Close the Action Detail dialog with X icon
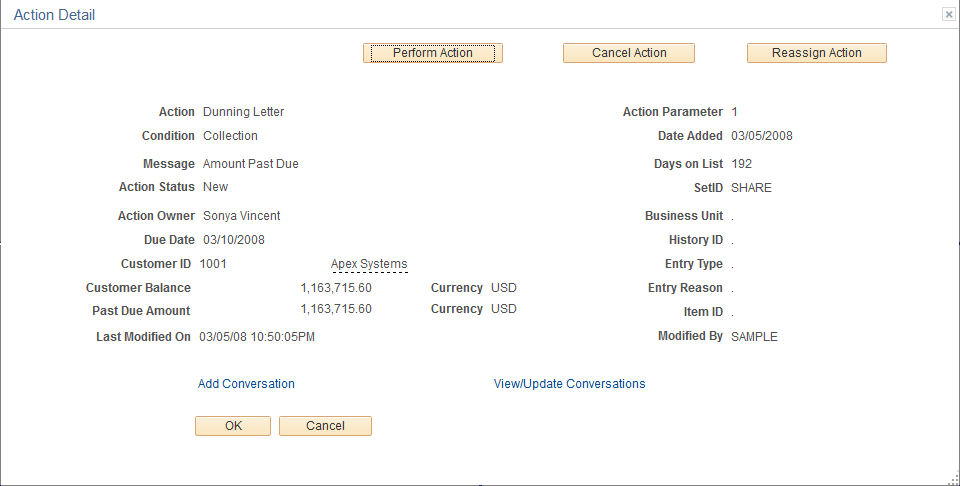The image size is (960, 486). coord(948,15)
